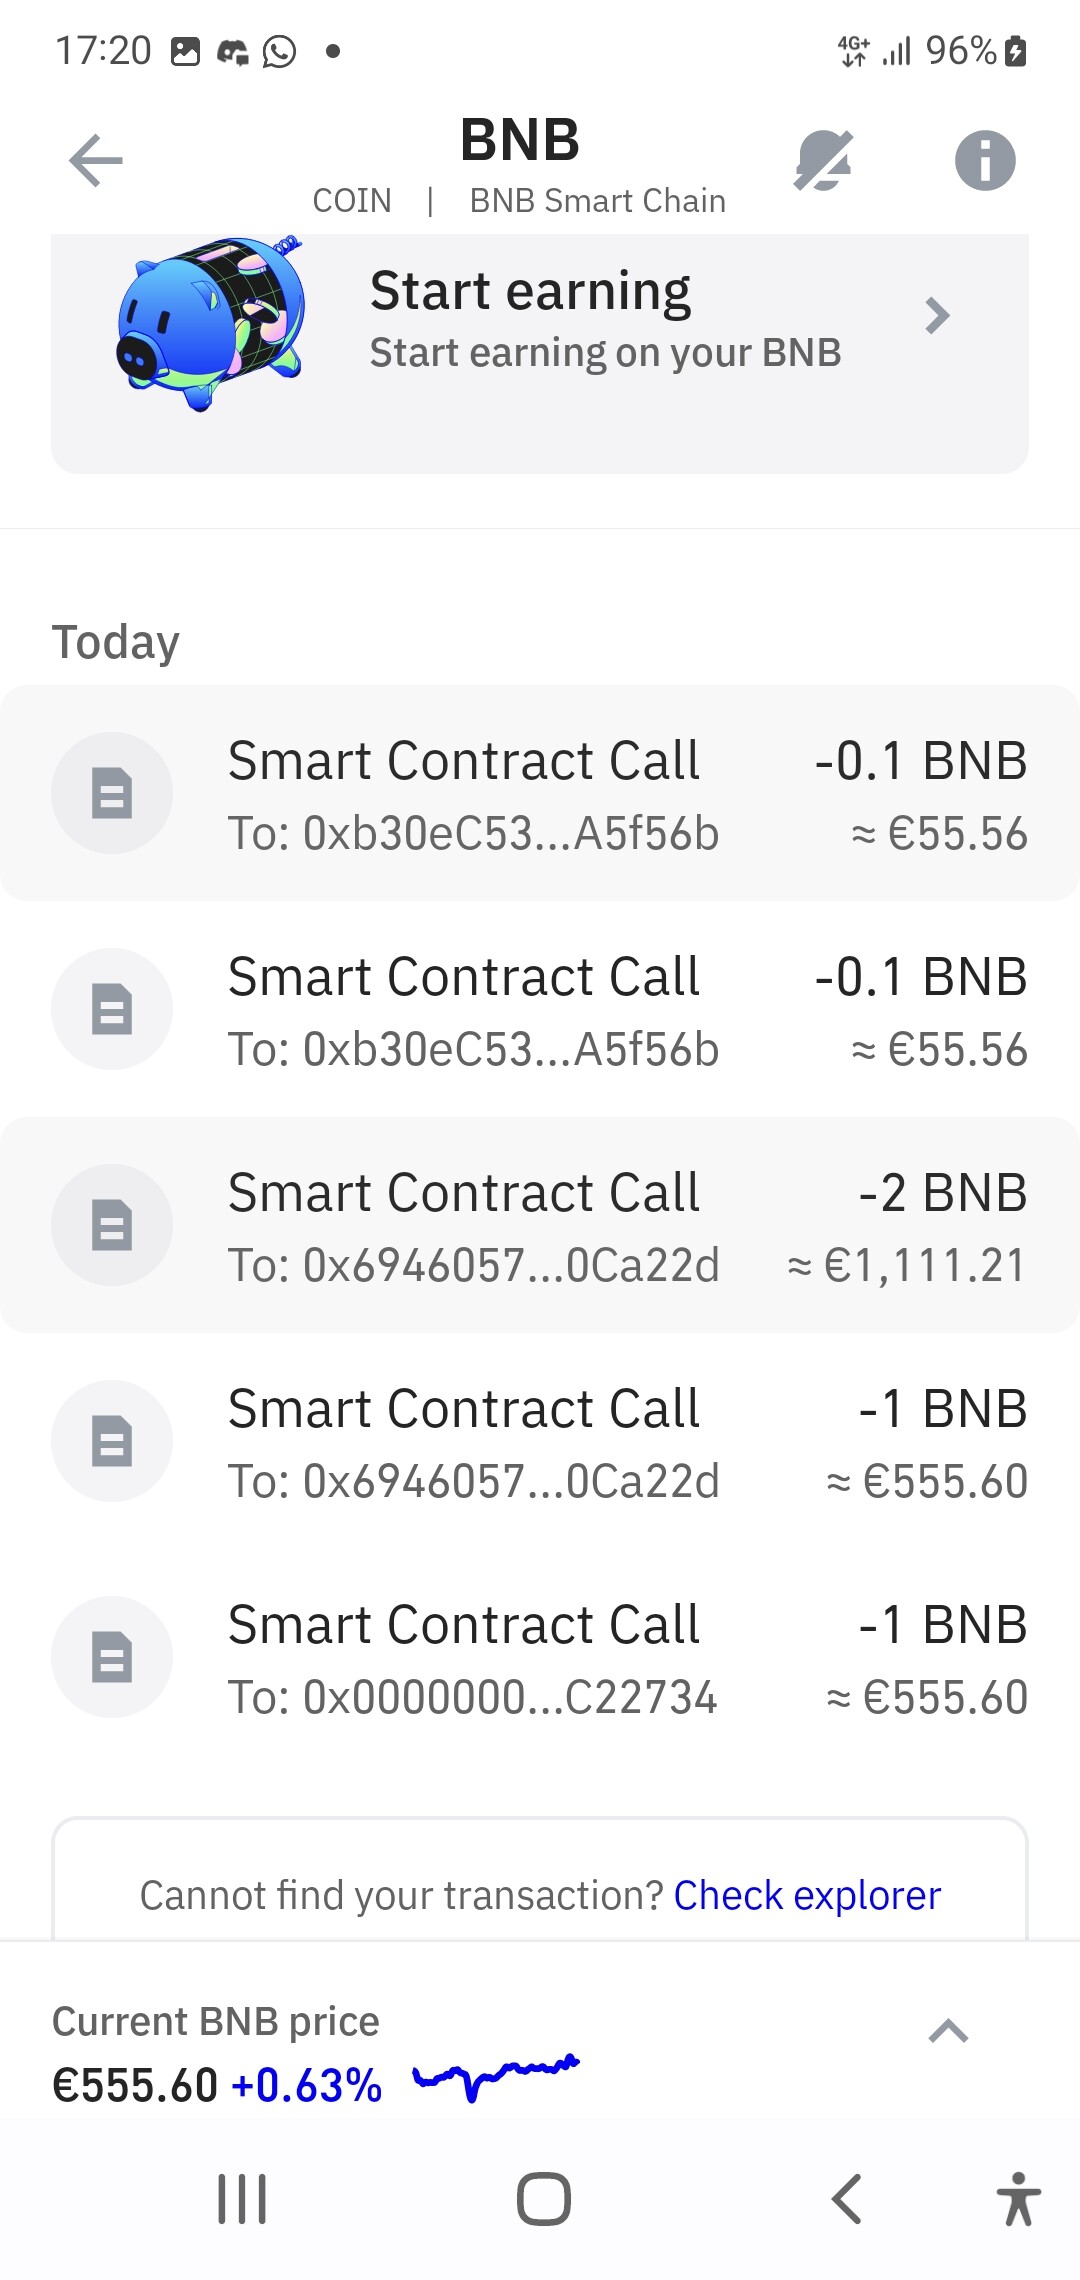The width and height of the screenshot is (1080, 2280).
Task: Tap document icon of the -2 BNB transaction
Action: click(112, 1225)
